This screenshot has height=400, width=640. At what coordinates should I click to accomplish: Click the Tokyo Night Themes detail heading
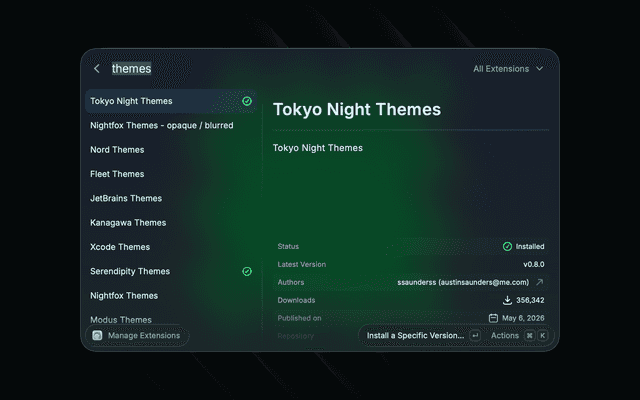coord(357,109)
